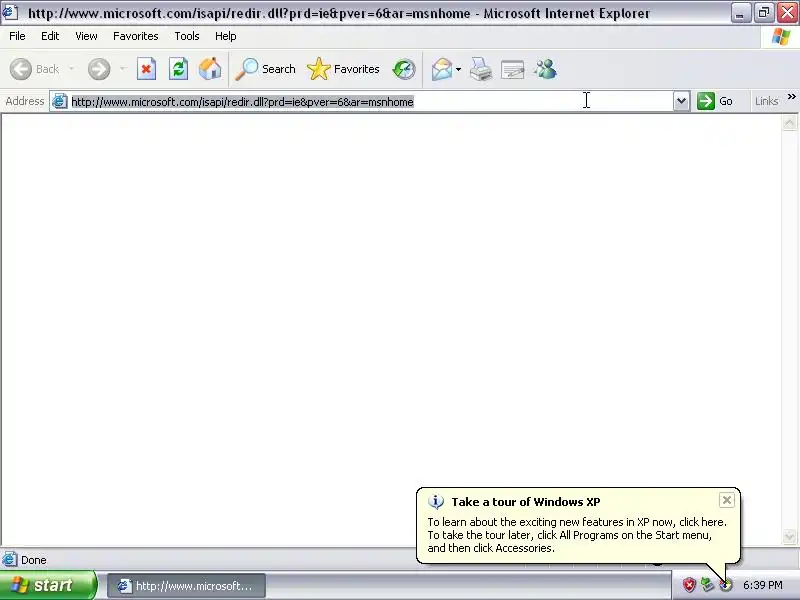800x600 pixels.
Task: Click the page icon in address bar
Action: pyautogui.click(x=60, y=101)
